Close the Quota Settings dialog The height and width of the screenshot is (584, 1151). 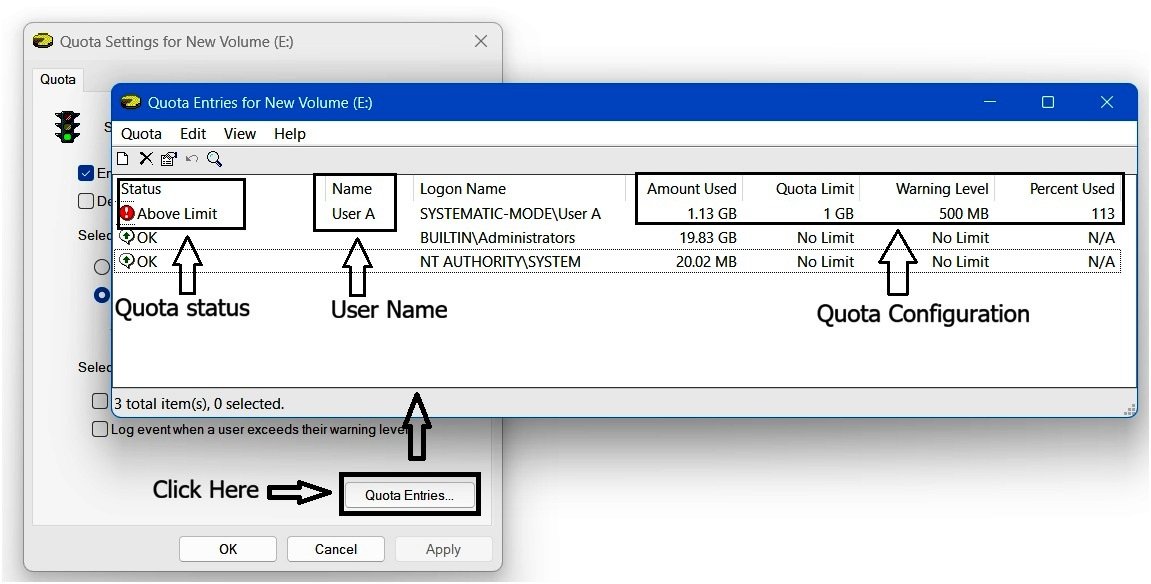pyautogui.click(x=481, y=41)
